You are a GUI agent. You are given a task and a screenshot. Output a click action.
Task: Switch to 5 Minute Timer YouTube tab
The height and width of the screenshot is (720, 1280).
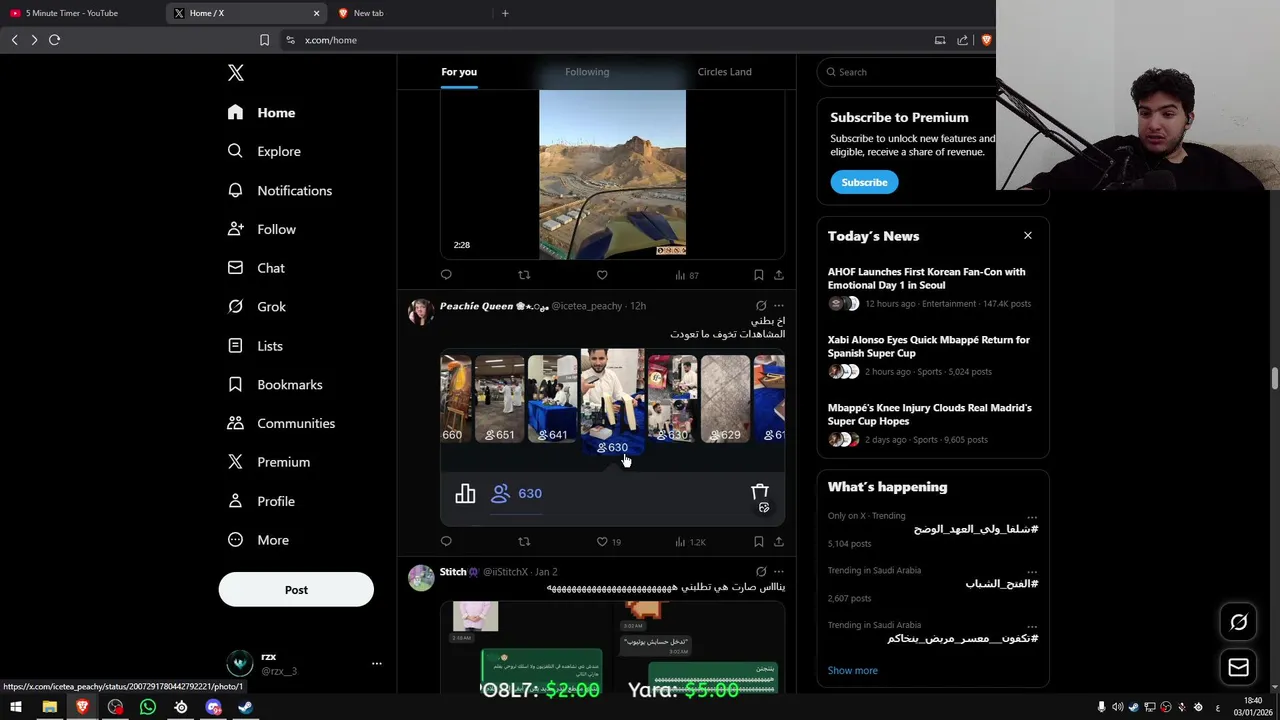(x=80, y=13)
